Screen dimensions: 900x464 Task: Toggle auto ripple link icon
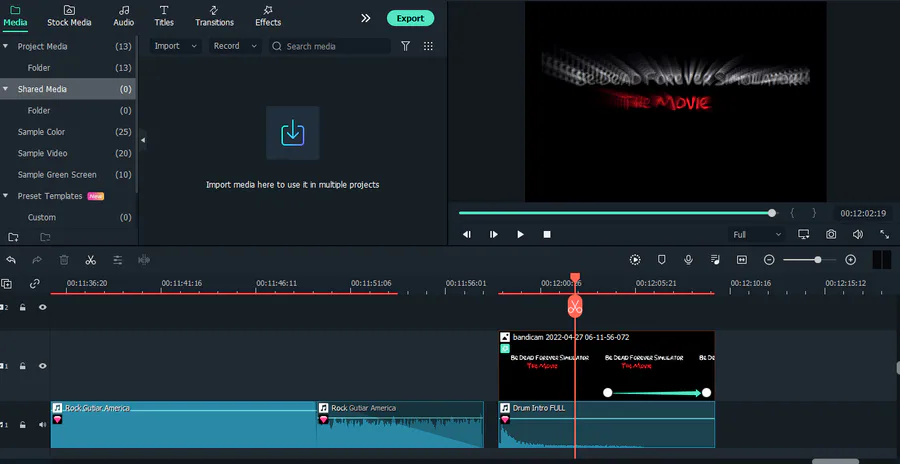[35, 284]
